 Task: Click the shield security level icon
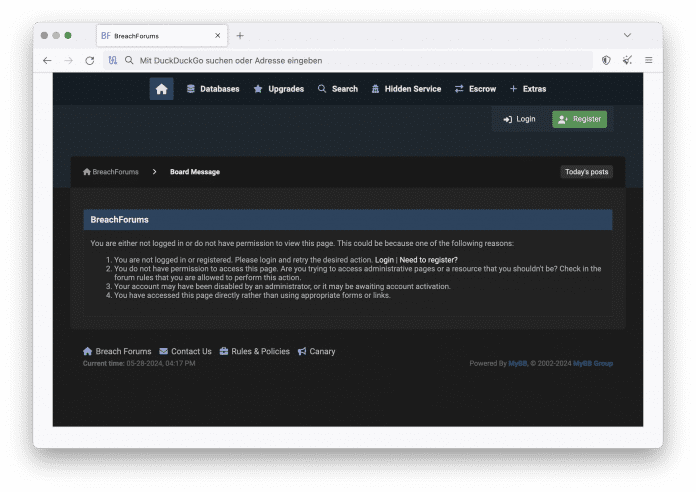click(x=606, y=60)
